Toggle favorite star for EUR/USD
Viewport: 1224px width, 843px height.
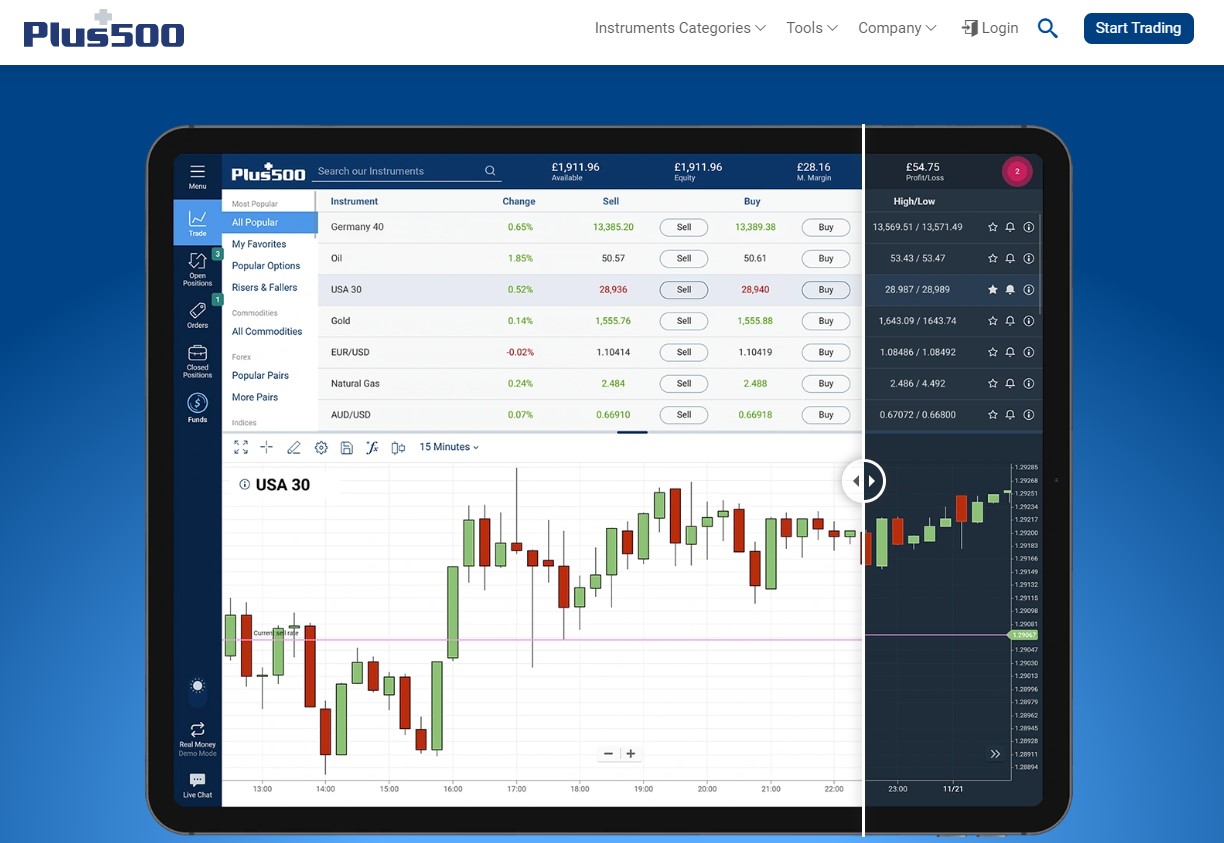993,352
